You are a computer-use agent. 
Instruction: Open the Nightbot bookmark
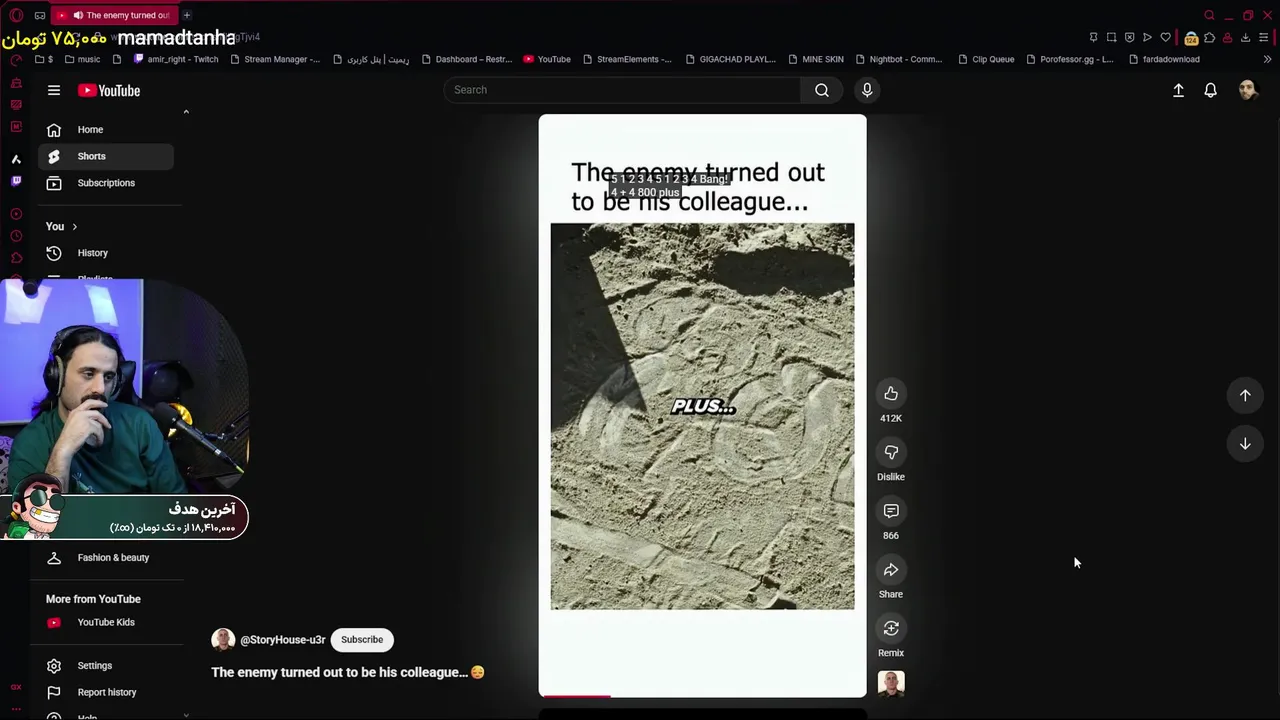pos(898,59)
